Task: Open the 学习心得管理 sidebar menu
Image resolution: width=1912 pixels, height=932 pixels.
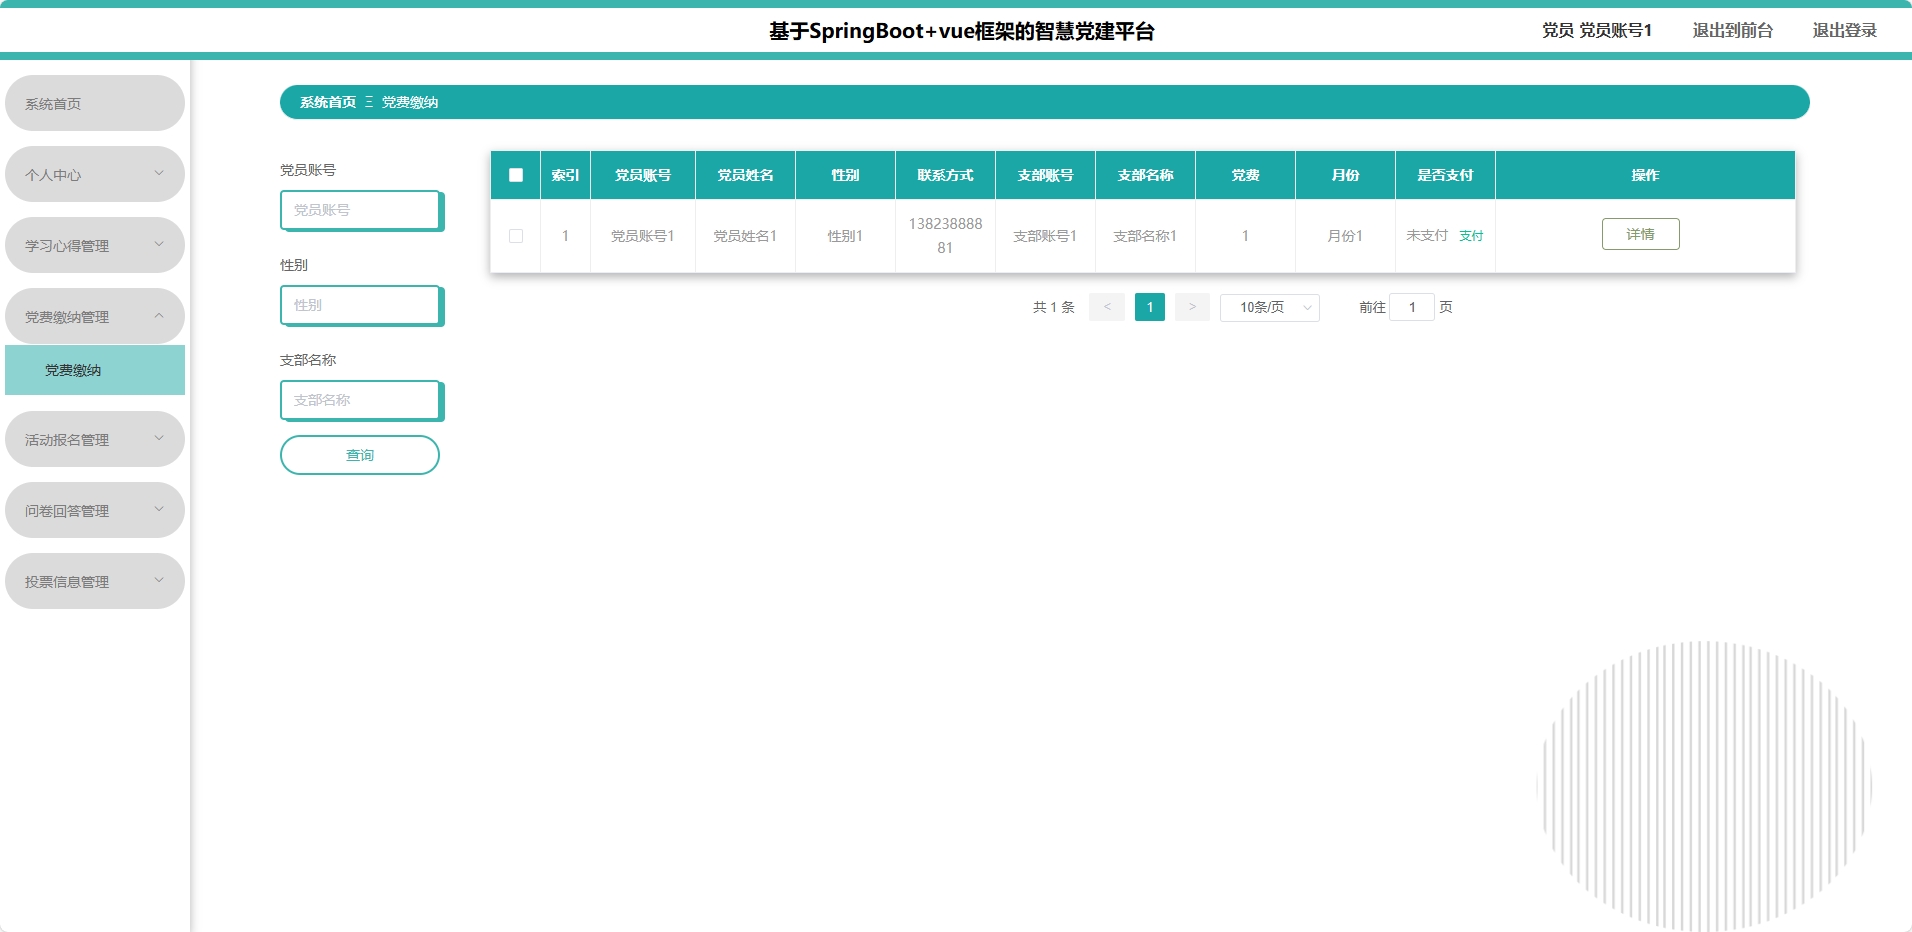Action: pyautogui.click(x=95, y=245)
